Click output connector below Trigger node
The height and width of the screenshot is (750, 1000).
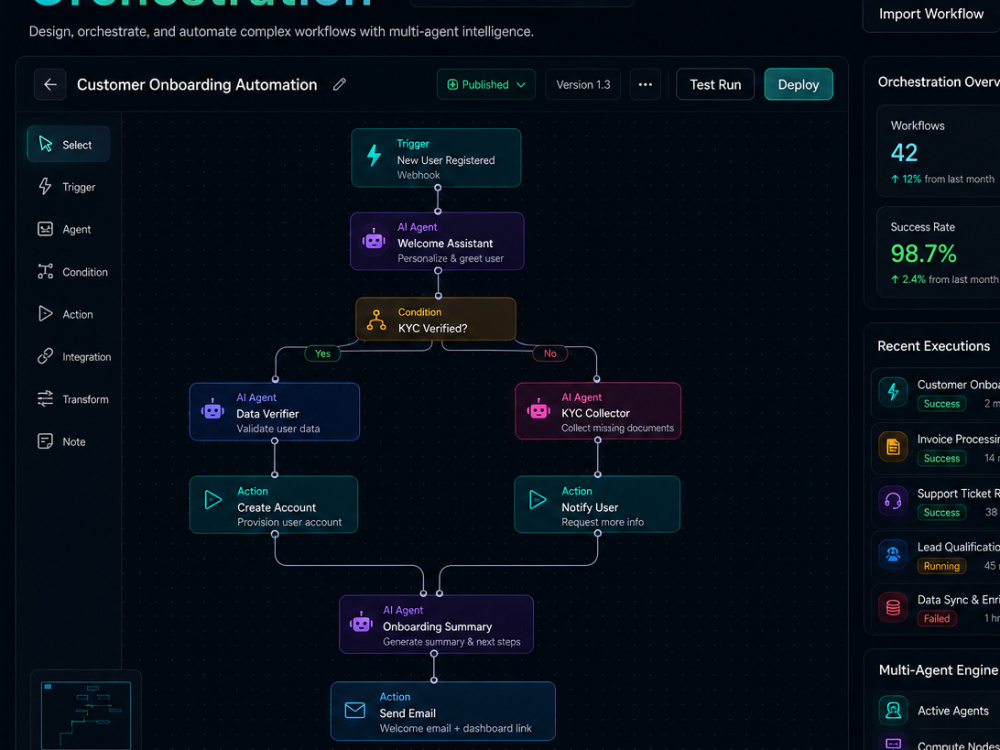coord(438,188)
